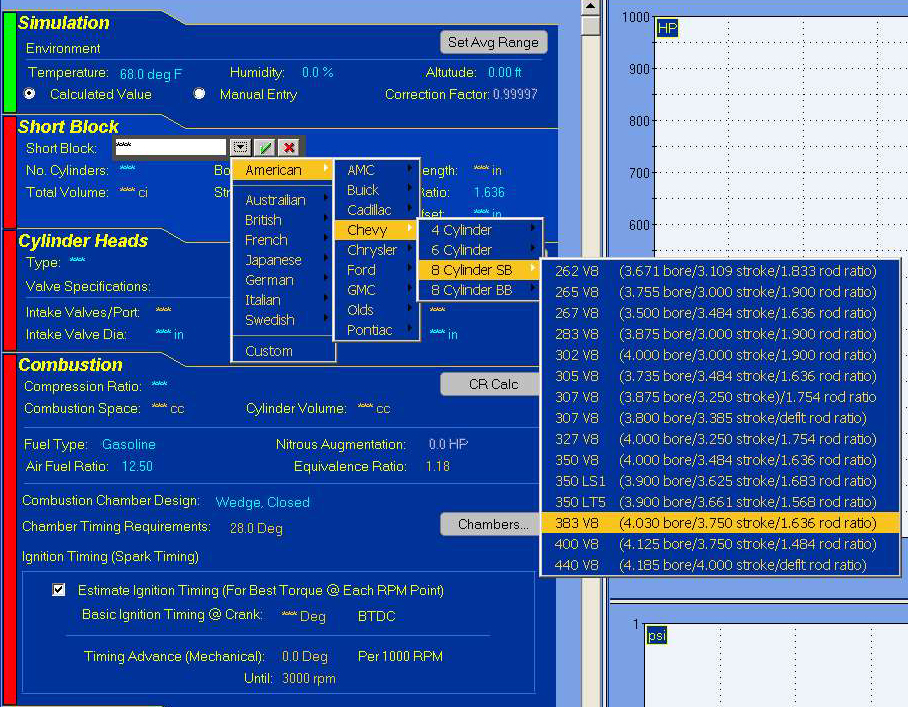Open the Chambers... button
The width and height of the screenshot is (908, 707).
click(491, 524)
